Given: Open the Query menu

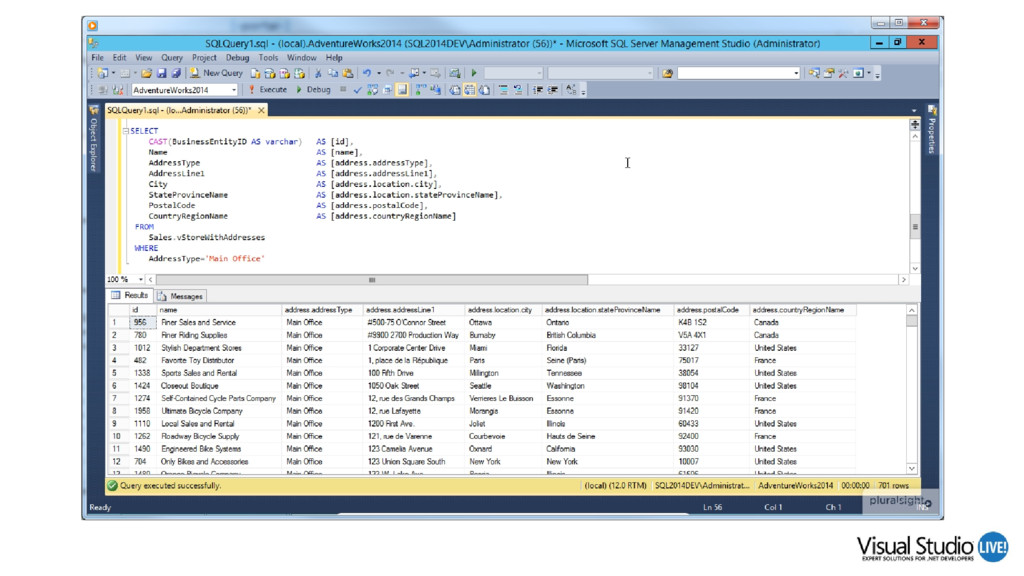Looking at the screenshot, I should (x=172, y=57).
